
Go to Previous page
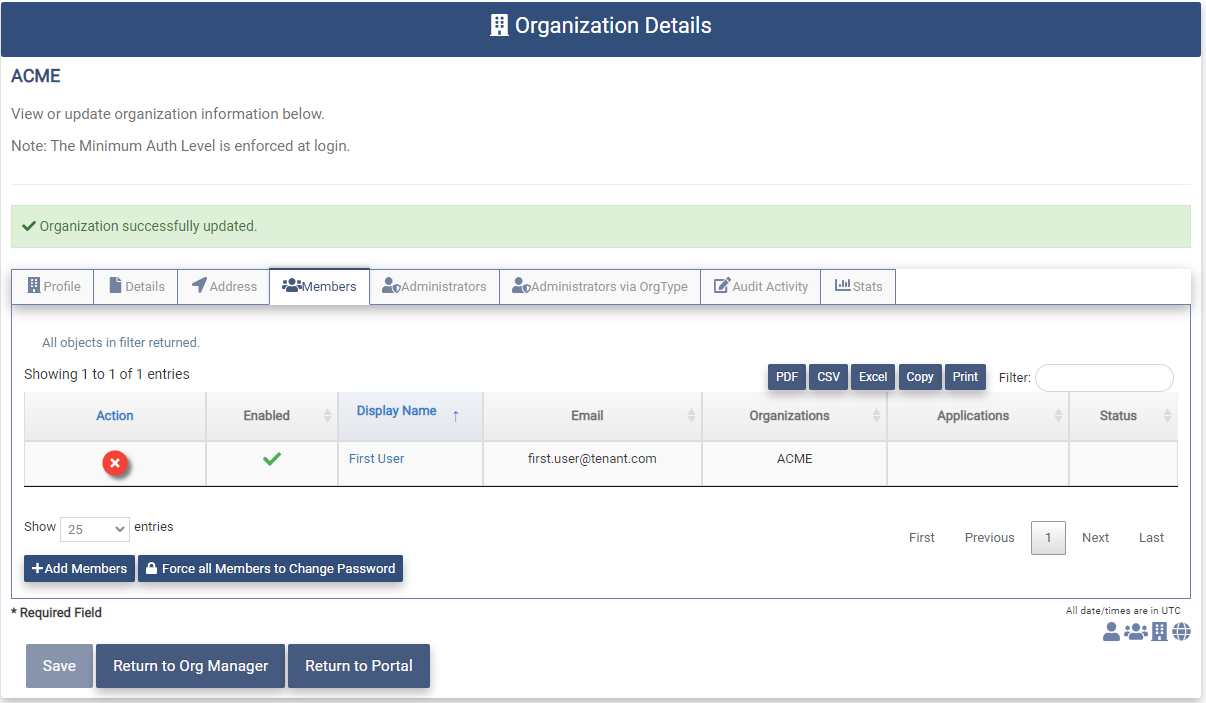[x=990, y=538]
